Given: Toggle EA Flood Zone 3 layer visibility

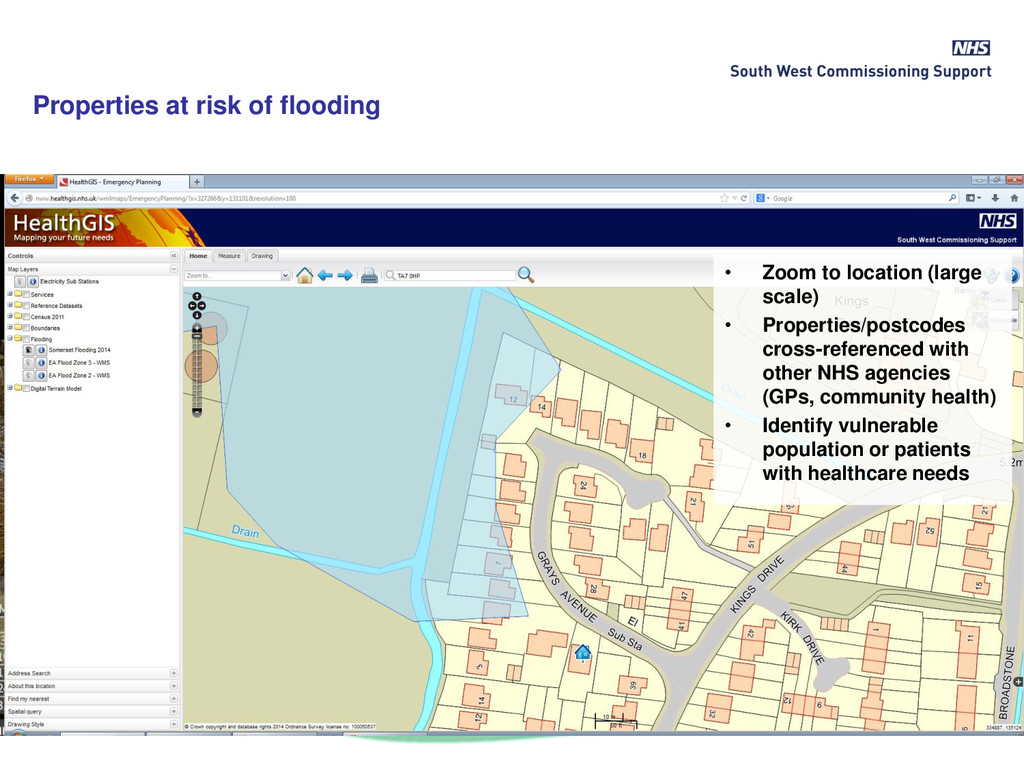Looking at the screenshot, I should pos(29,362).
